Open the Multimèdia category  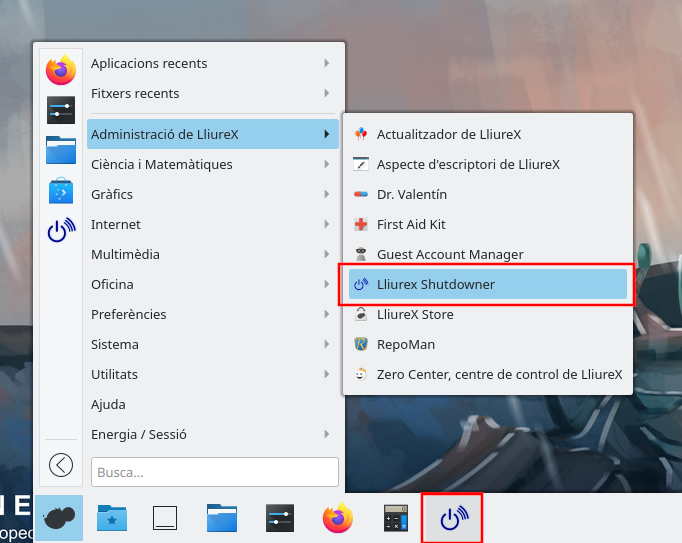[212, 254]
